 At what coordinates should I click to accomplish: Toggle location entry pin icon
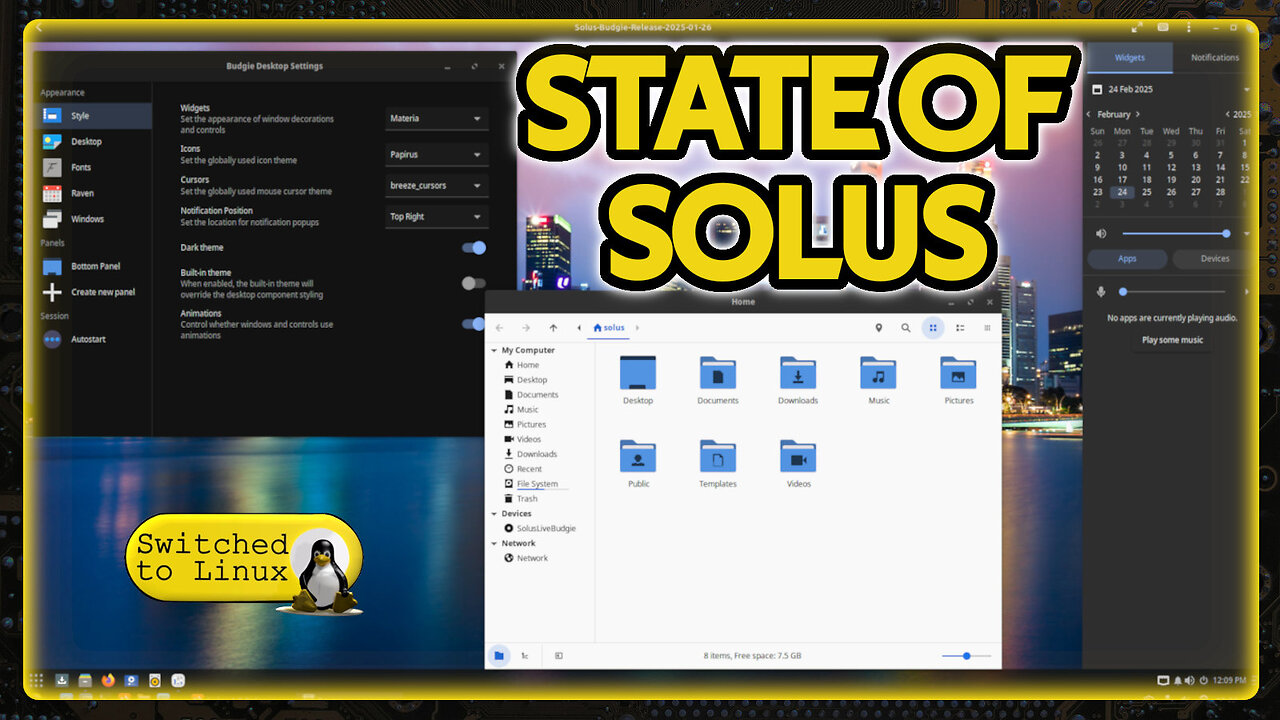click(x=879, y=328)
